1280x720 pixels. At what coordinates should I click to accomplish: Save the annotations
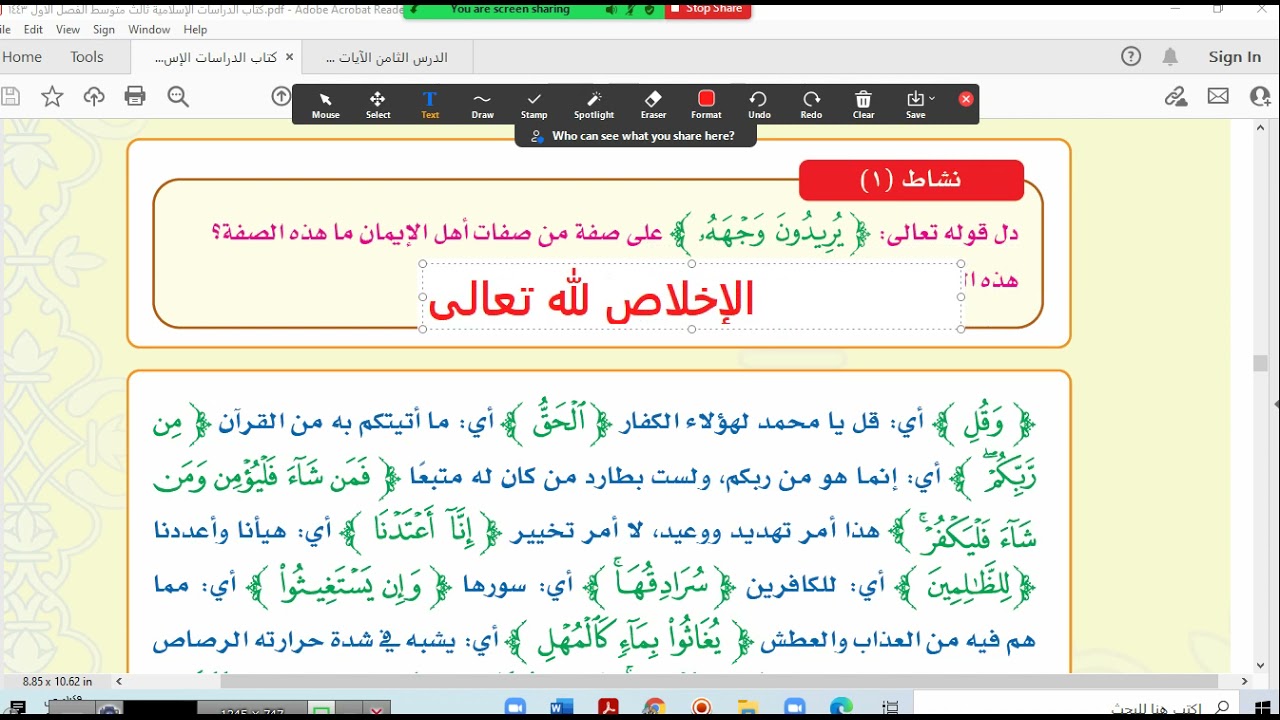(915, 105)
